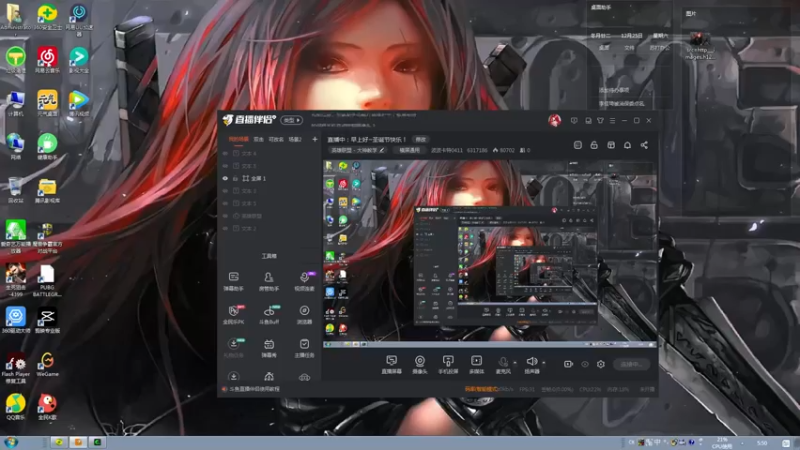The image size is (800, 450).
Task: Switch to the second scene tab
Action: (x=259, y=139)
